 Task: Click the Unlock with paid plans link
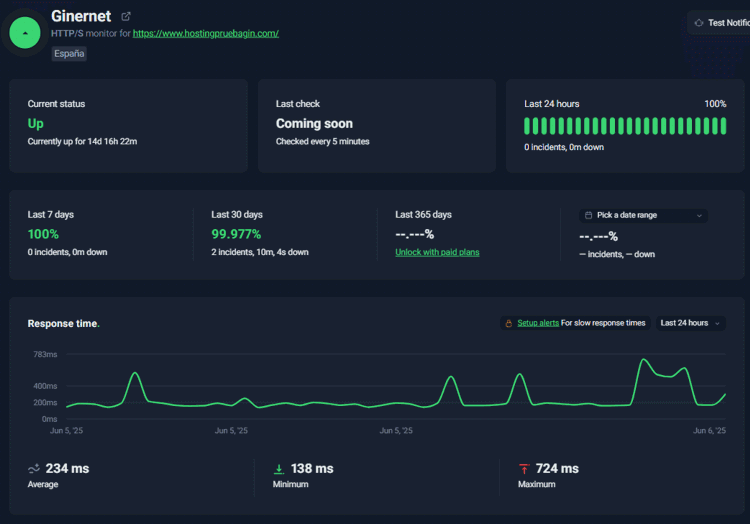[x=437, y=252]
